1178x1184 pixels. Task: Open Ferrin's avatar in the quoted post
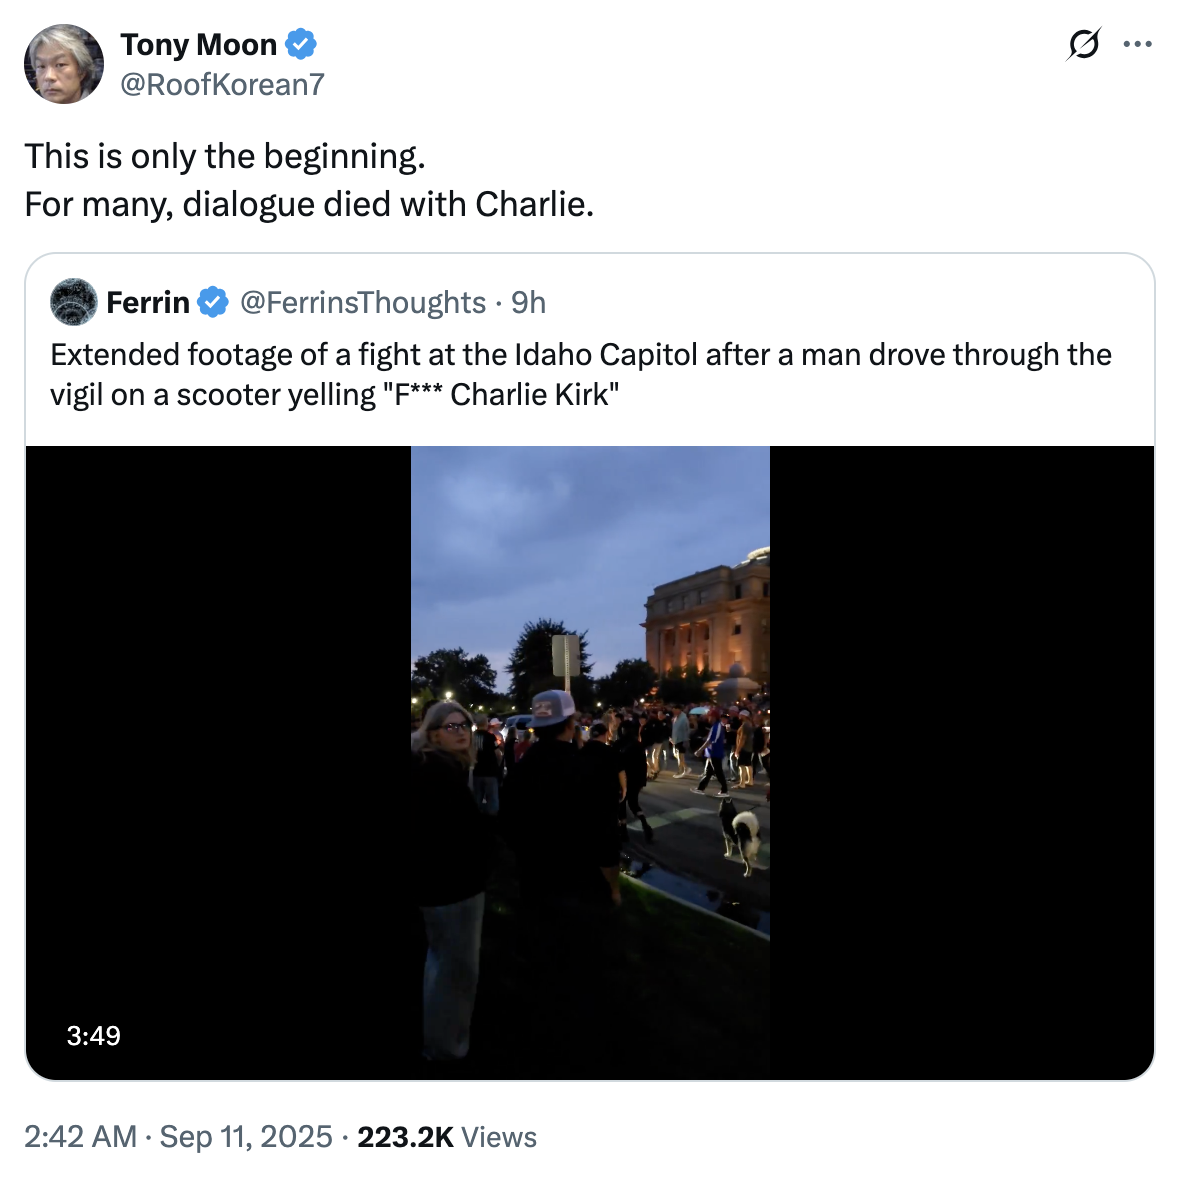(x=74, y=302)
